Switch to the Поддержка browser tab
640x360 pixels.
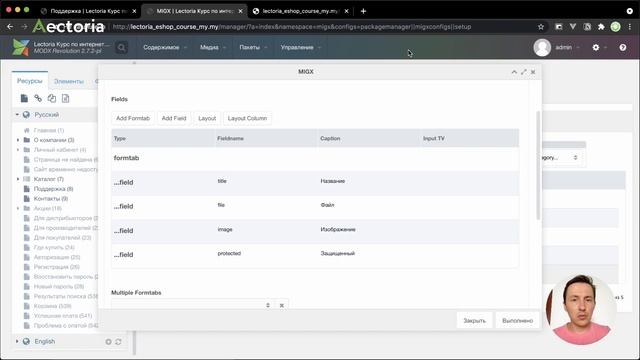tap(89, 11)
